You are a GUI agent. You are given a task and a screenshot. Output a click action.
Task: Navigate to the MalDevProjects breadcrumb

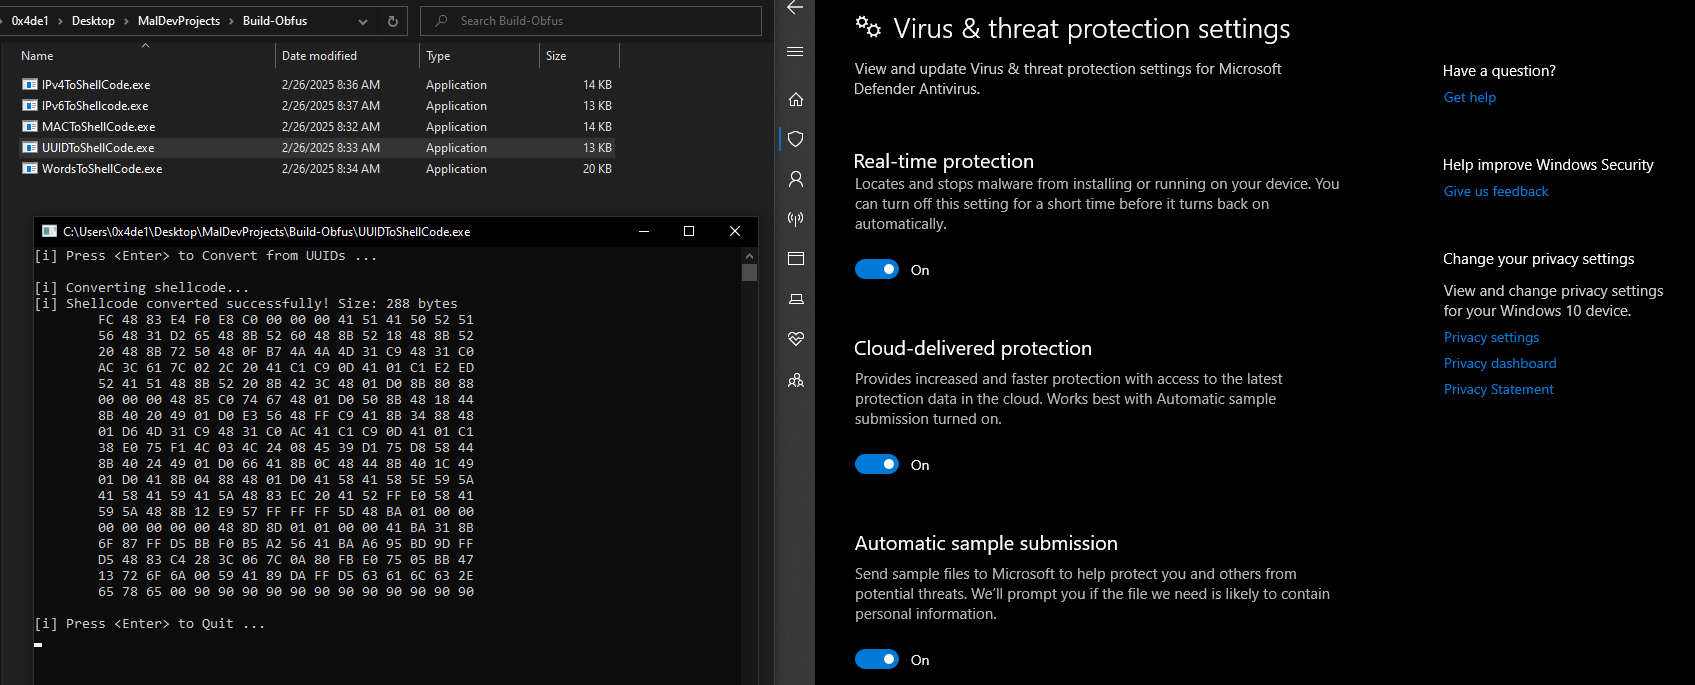click(179, 21)
